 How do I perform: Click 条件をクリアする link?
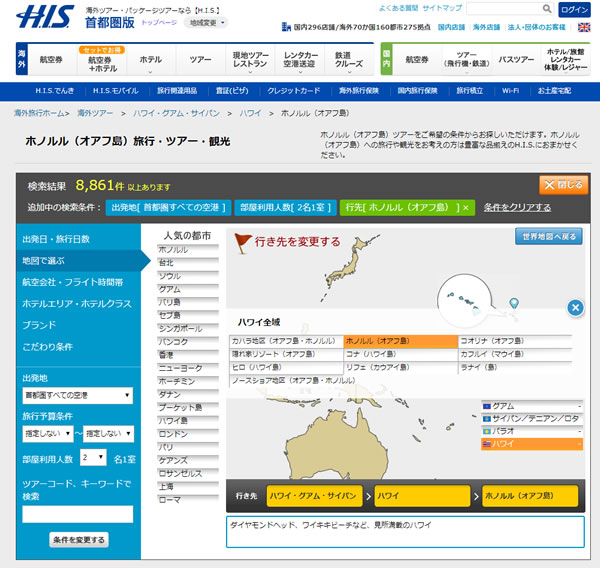517,207
